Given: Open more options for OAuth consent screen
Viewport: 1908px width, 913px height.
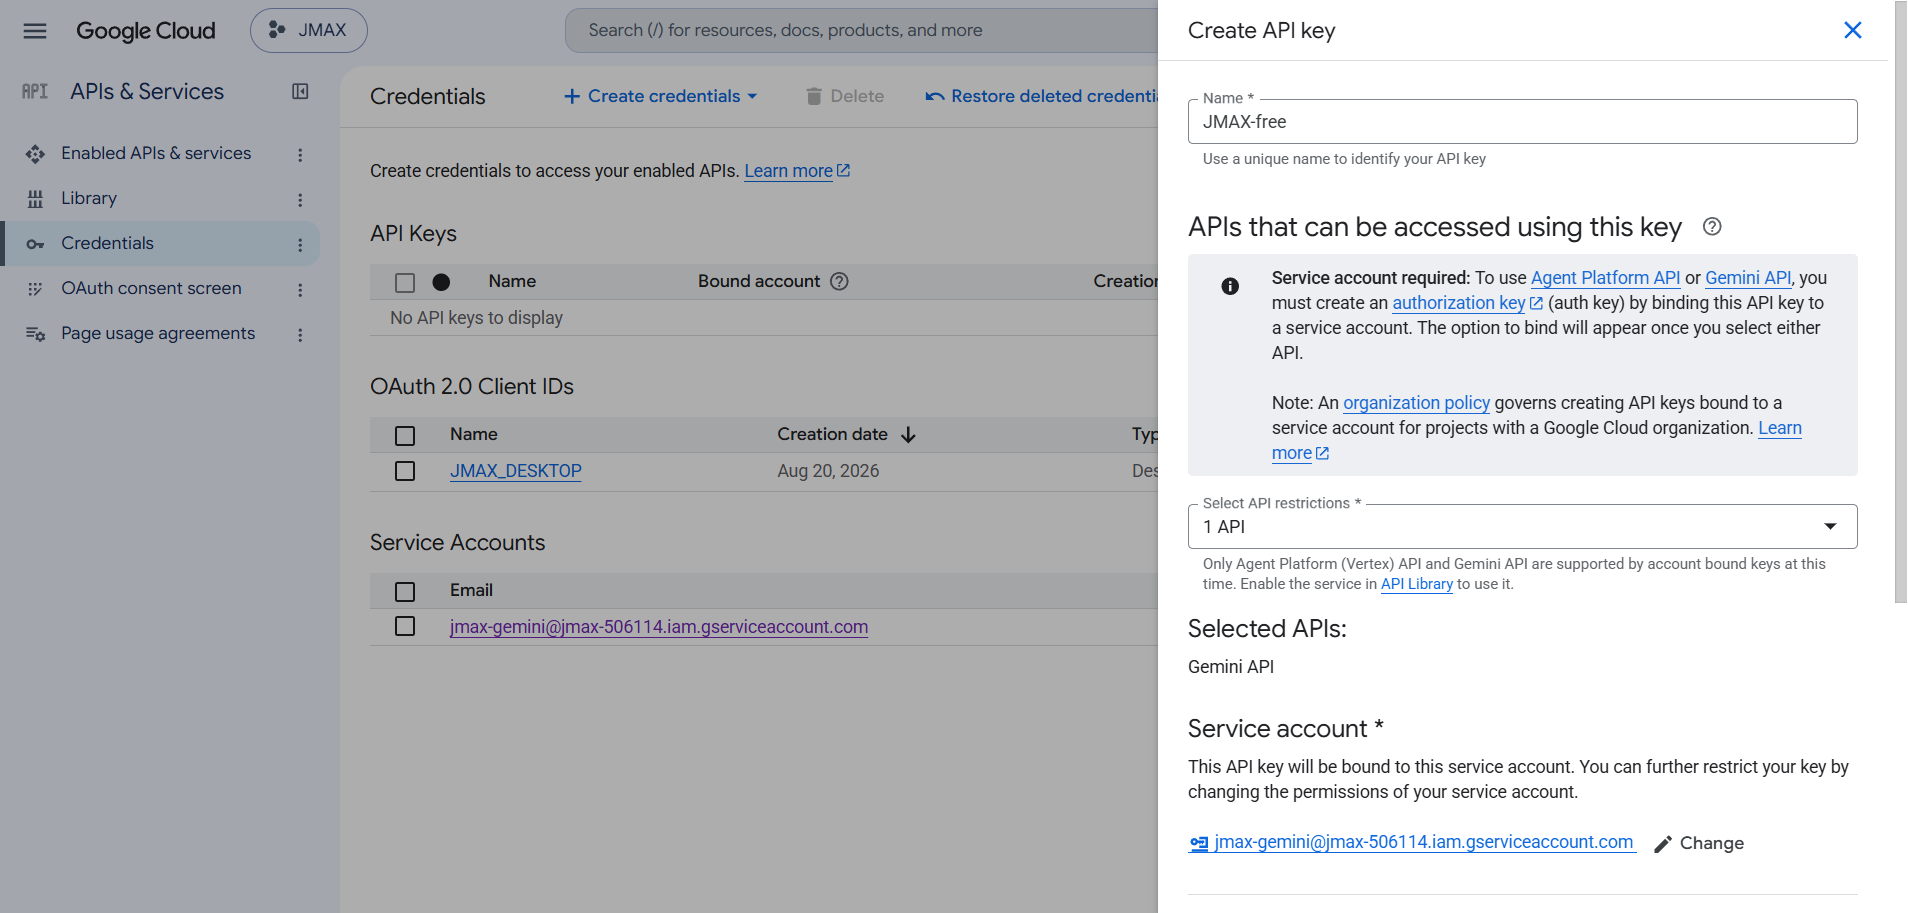Looking at the screenshot, I should coord(300,289).
